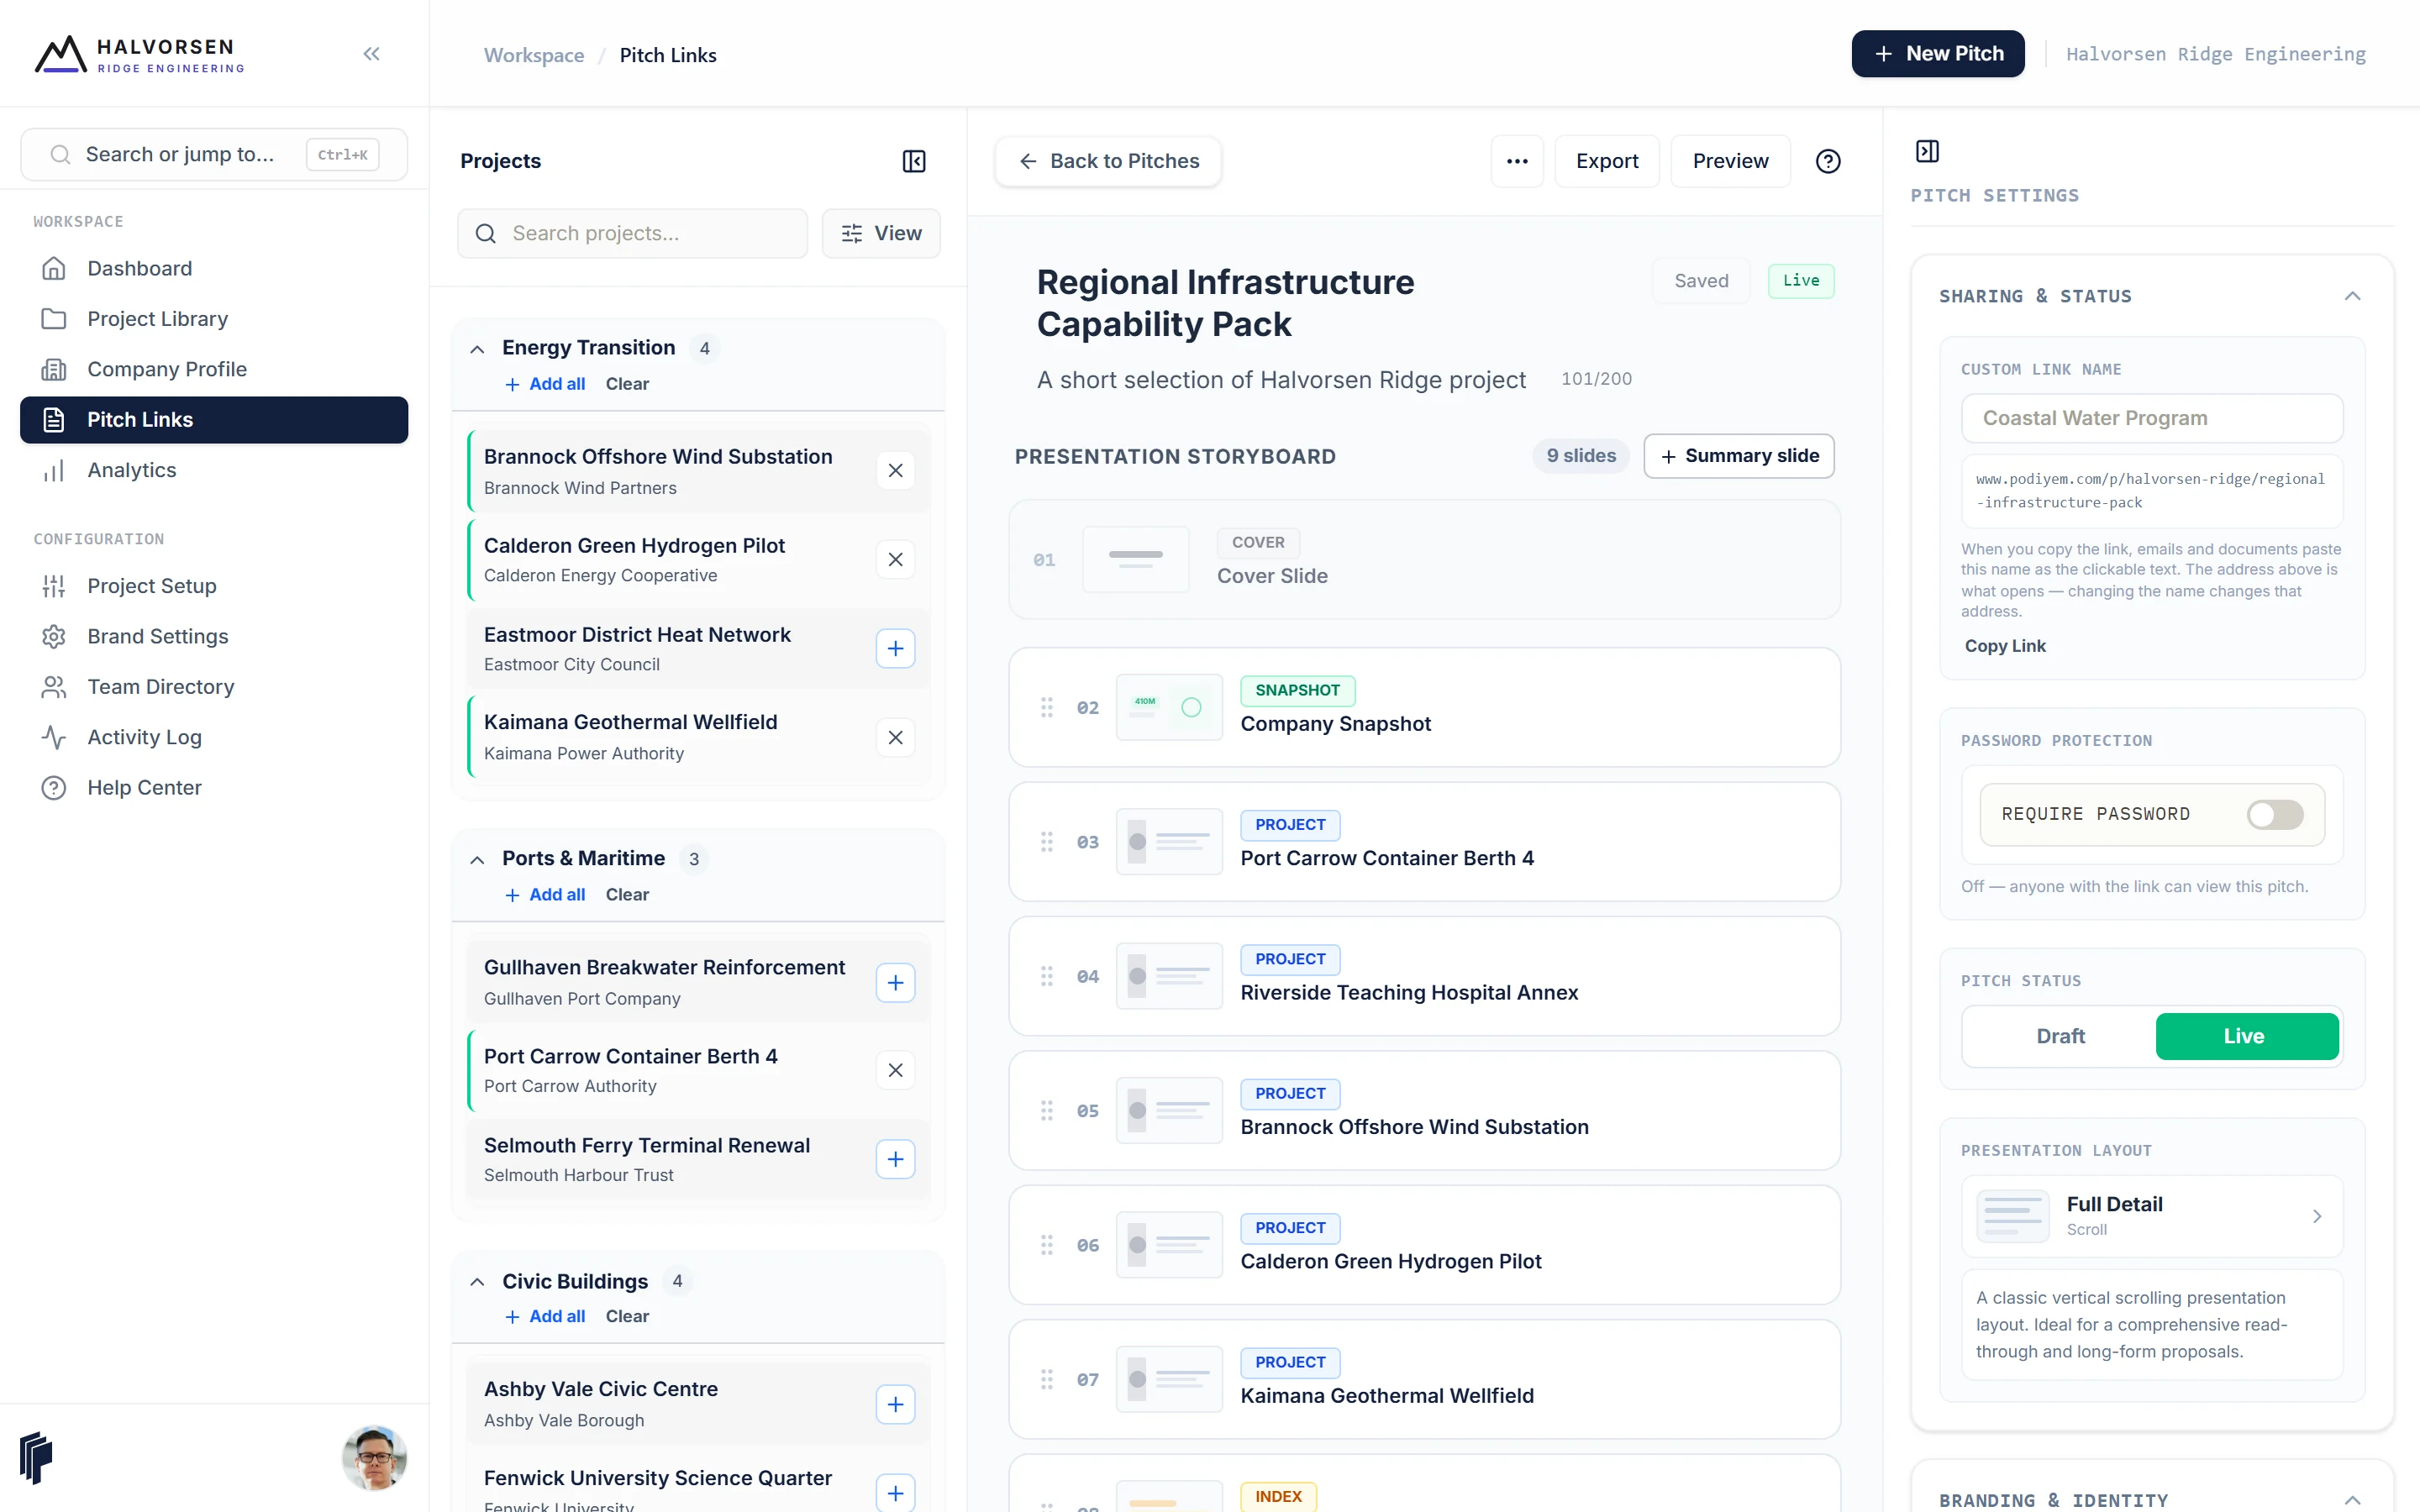The image size is (2420, 1512).
Task: Collapse the Energy Transition group
Action: tap(477, 349)
